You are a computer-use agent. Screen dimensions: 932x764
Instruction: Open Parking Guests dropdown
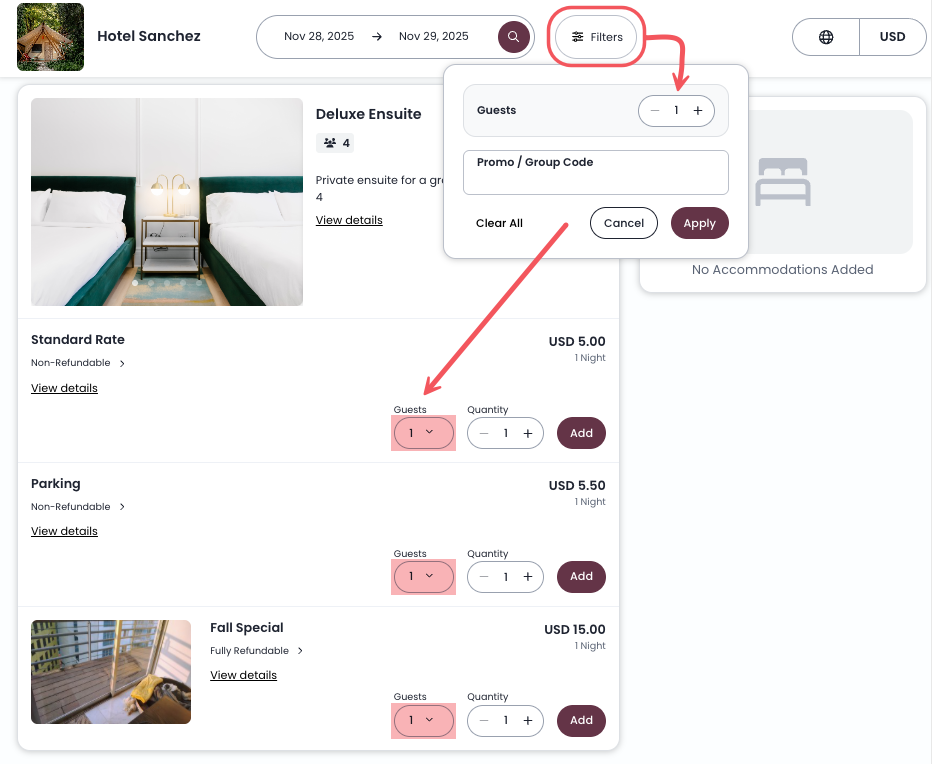pos(423,577)
